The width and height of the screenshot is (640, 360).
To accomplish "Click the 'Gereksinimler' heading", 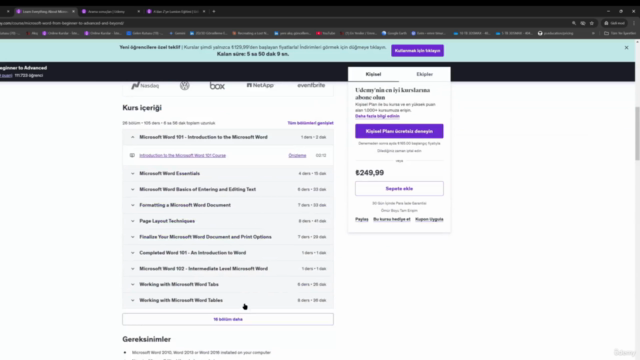I will pyautogui.click(x=147, y=339).
